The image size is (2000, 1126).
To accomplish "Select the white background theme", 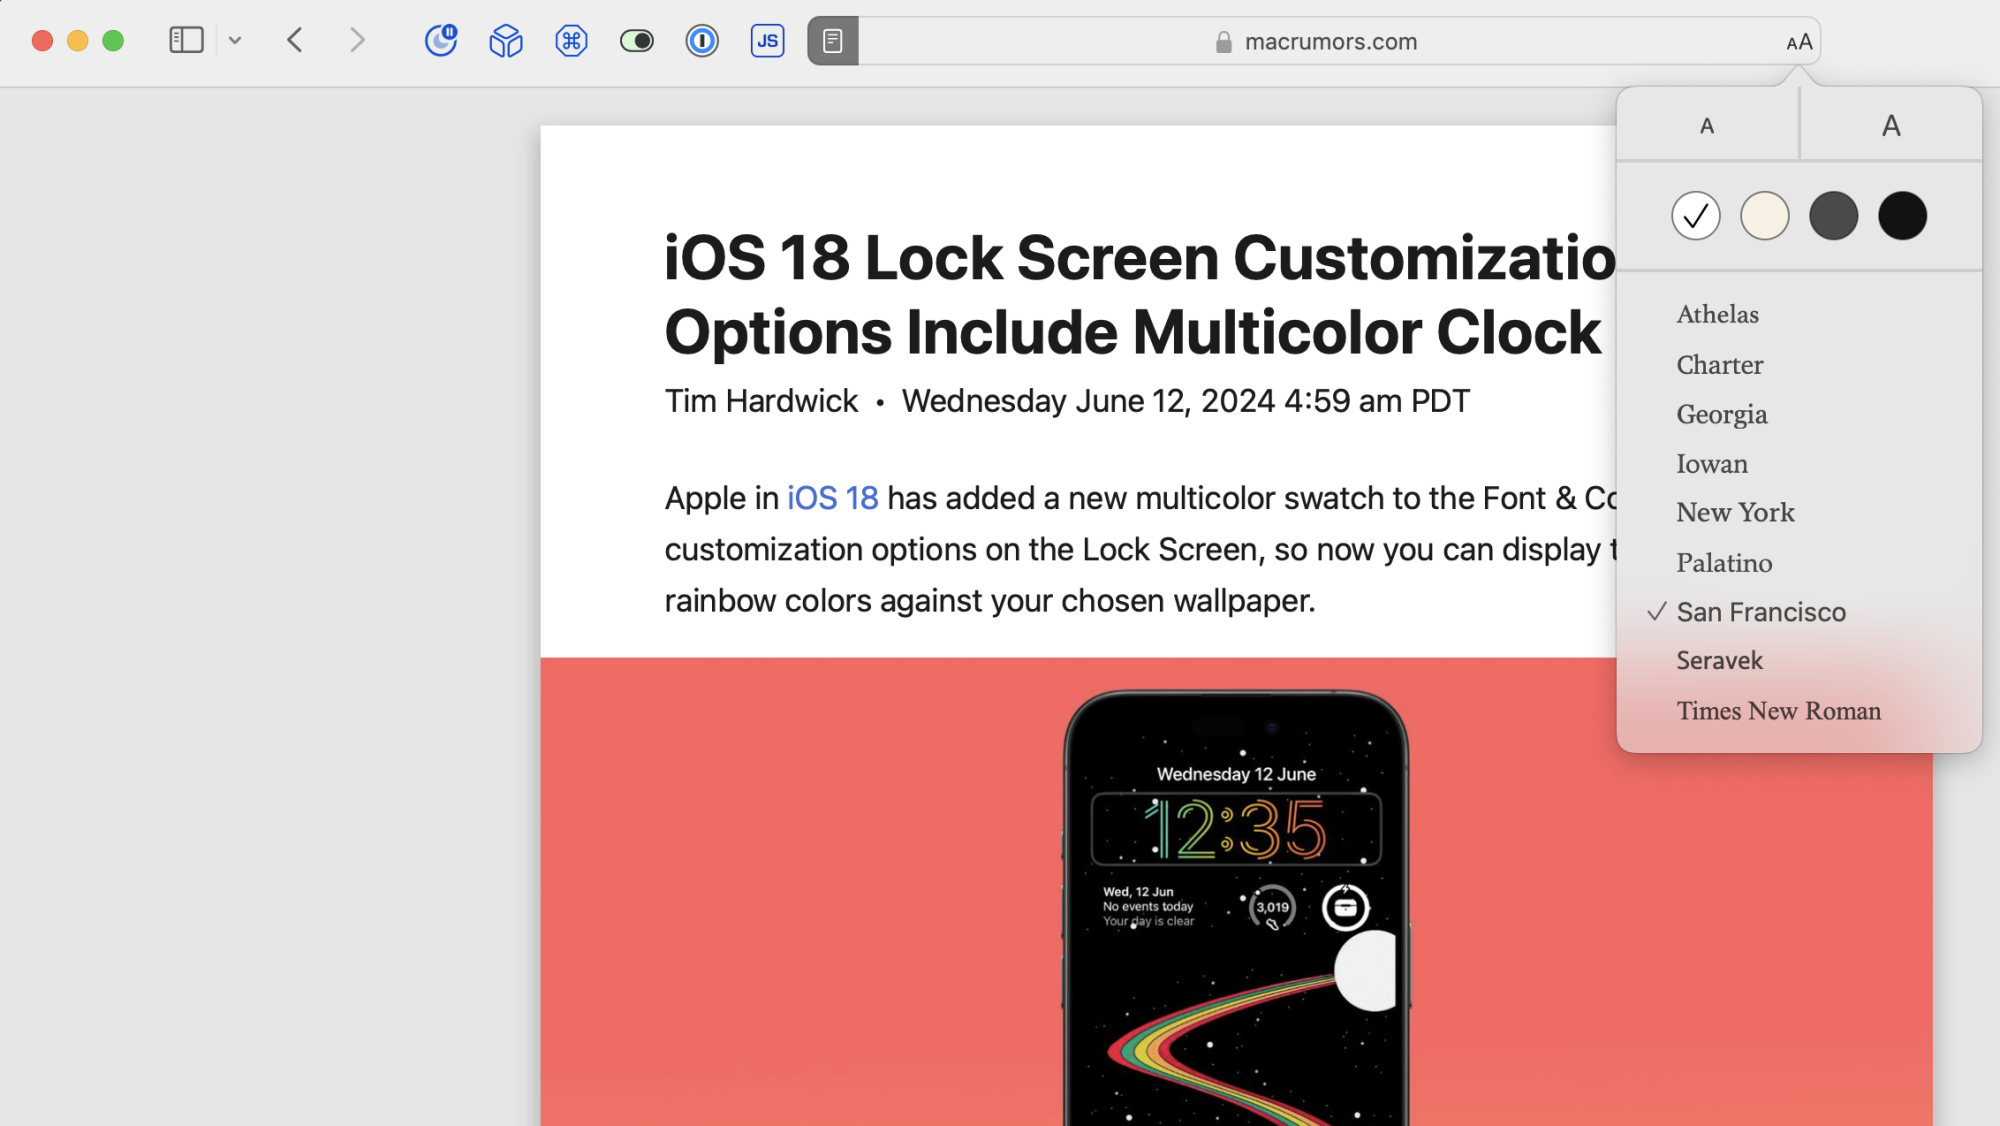I will (x=1696, y=216).
